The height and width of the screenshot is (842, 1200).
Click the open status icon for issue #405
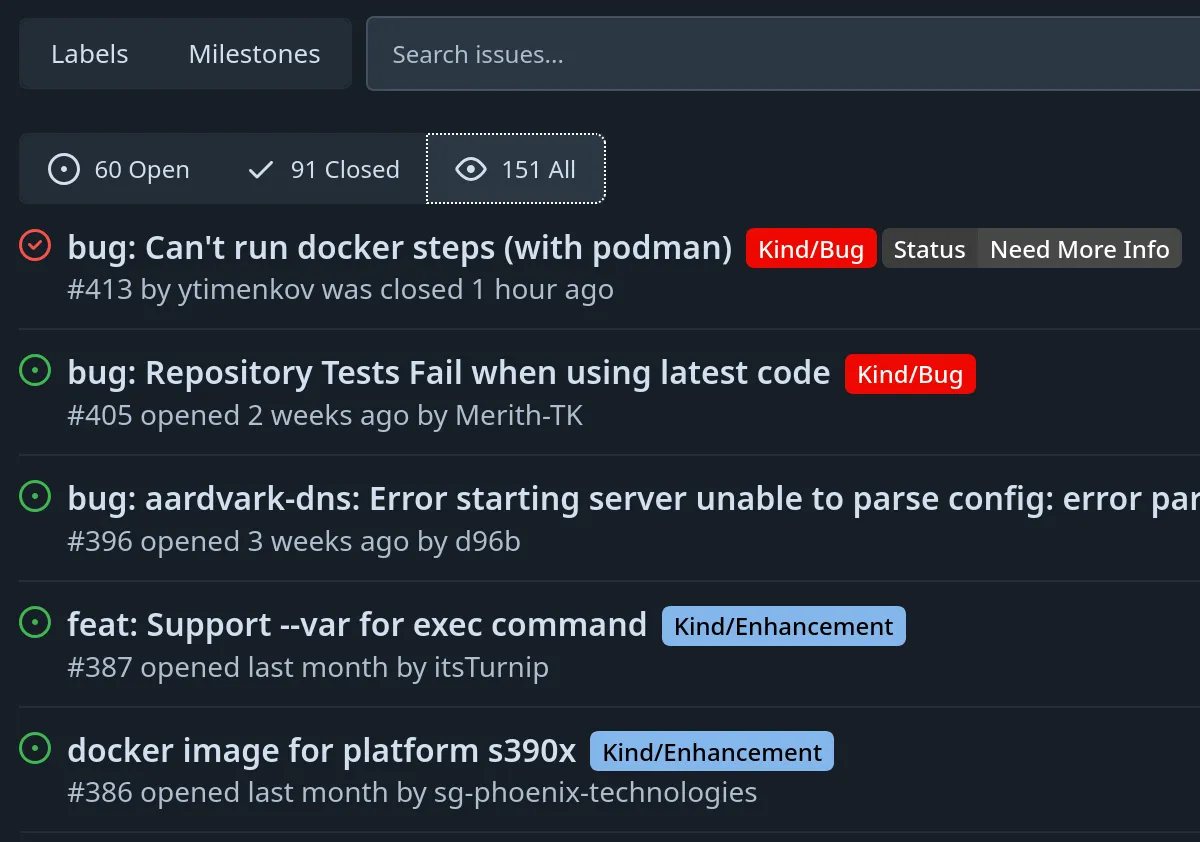(x=35, y=371)
